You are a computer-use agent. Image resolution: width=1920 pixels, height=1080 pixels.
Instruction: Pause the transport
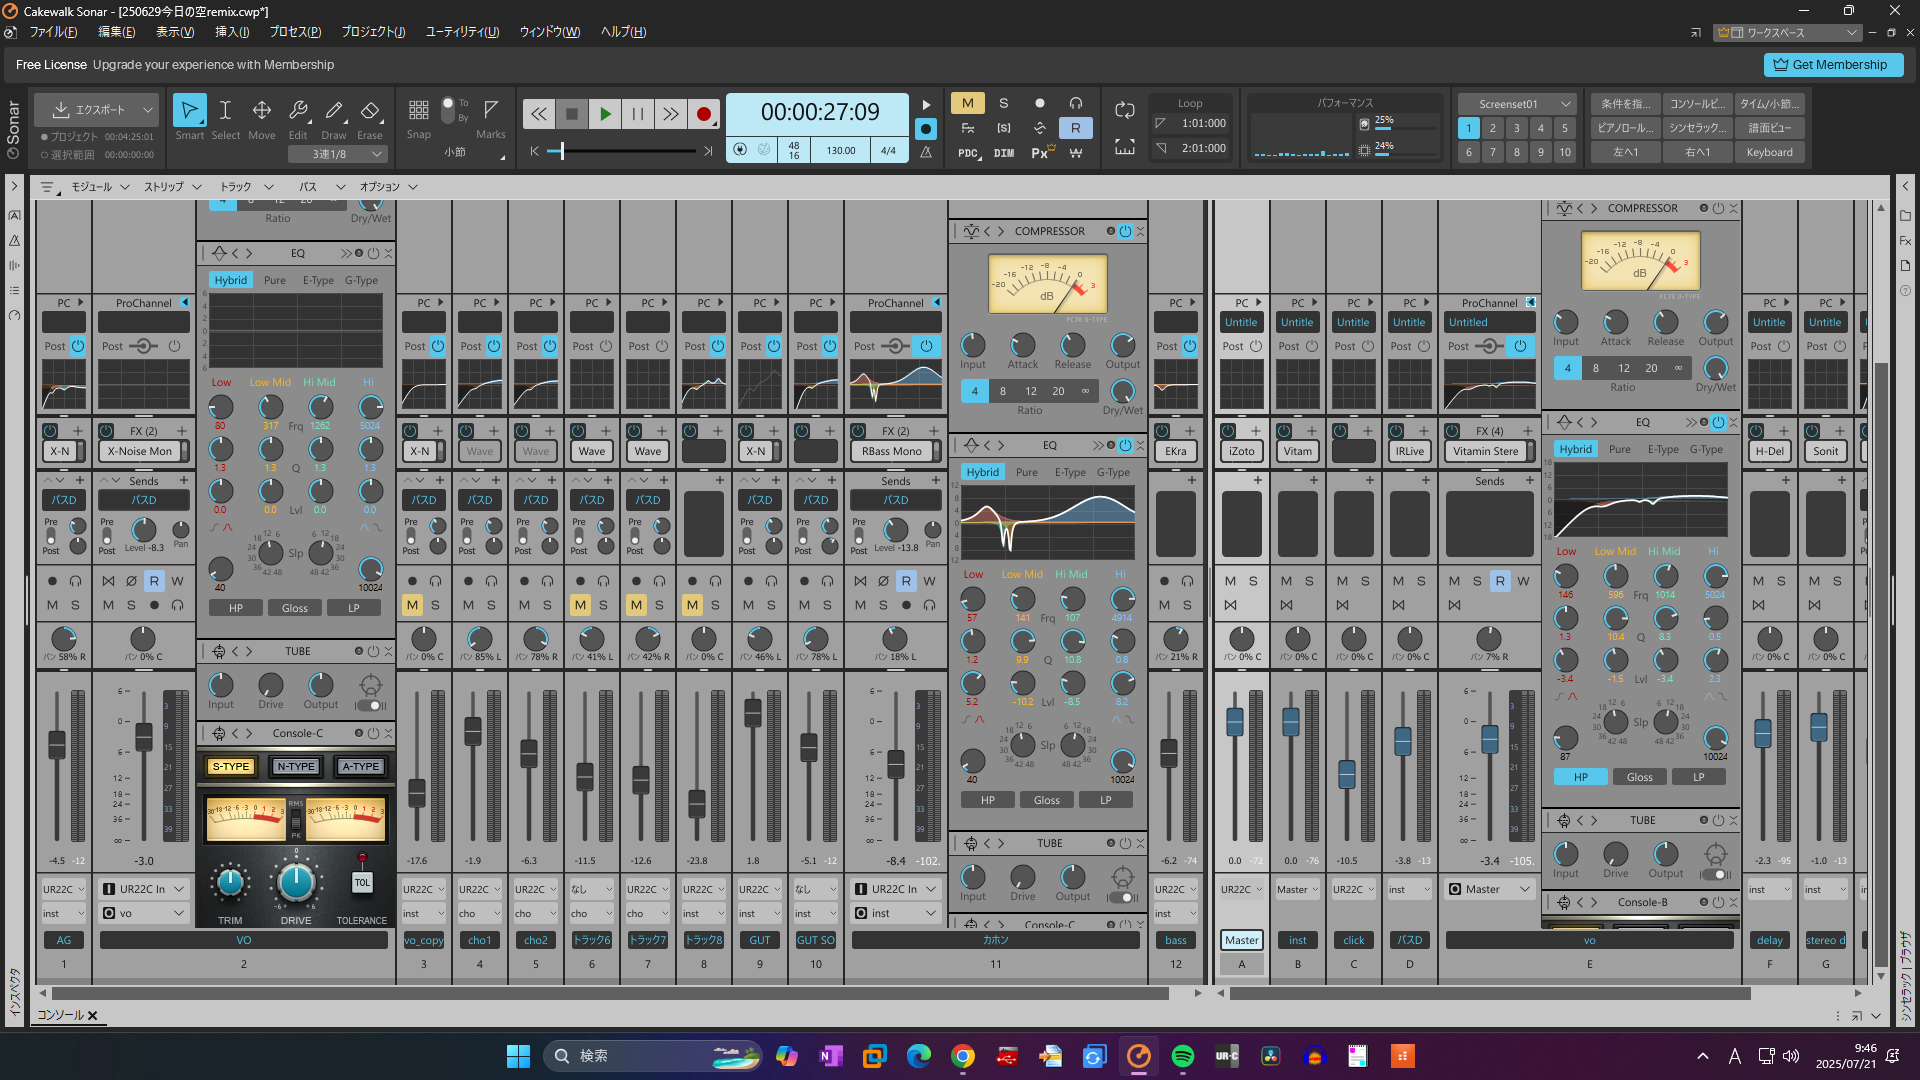(637, 114)
